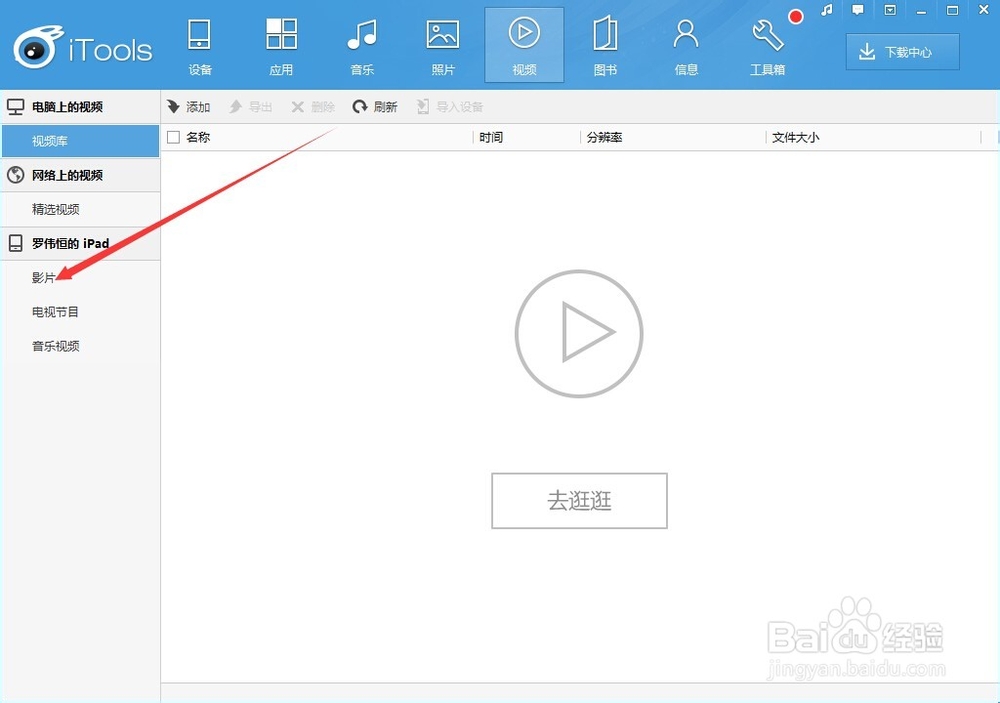Click the globe icon beside 网络上的视频
This screenshot has width=1000, height=703.
click(x=15, y=175)
